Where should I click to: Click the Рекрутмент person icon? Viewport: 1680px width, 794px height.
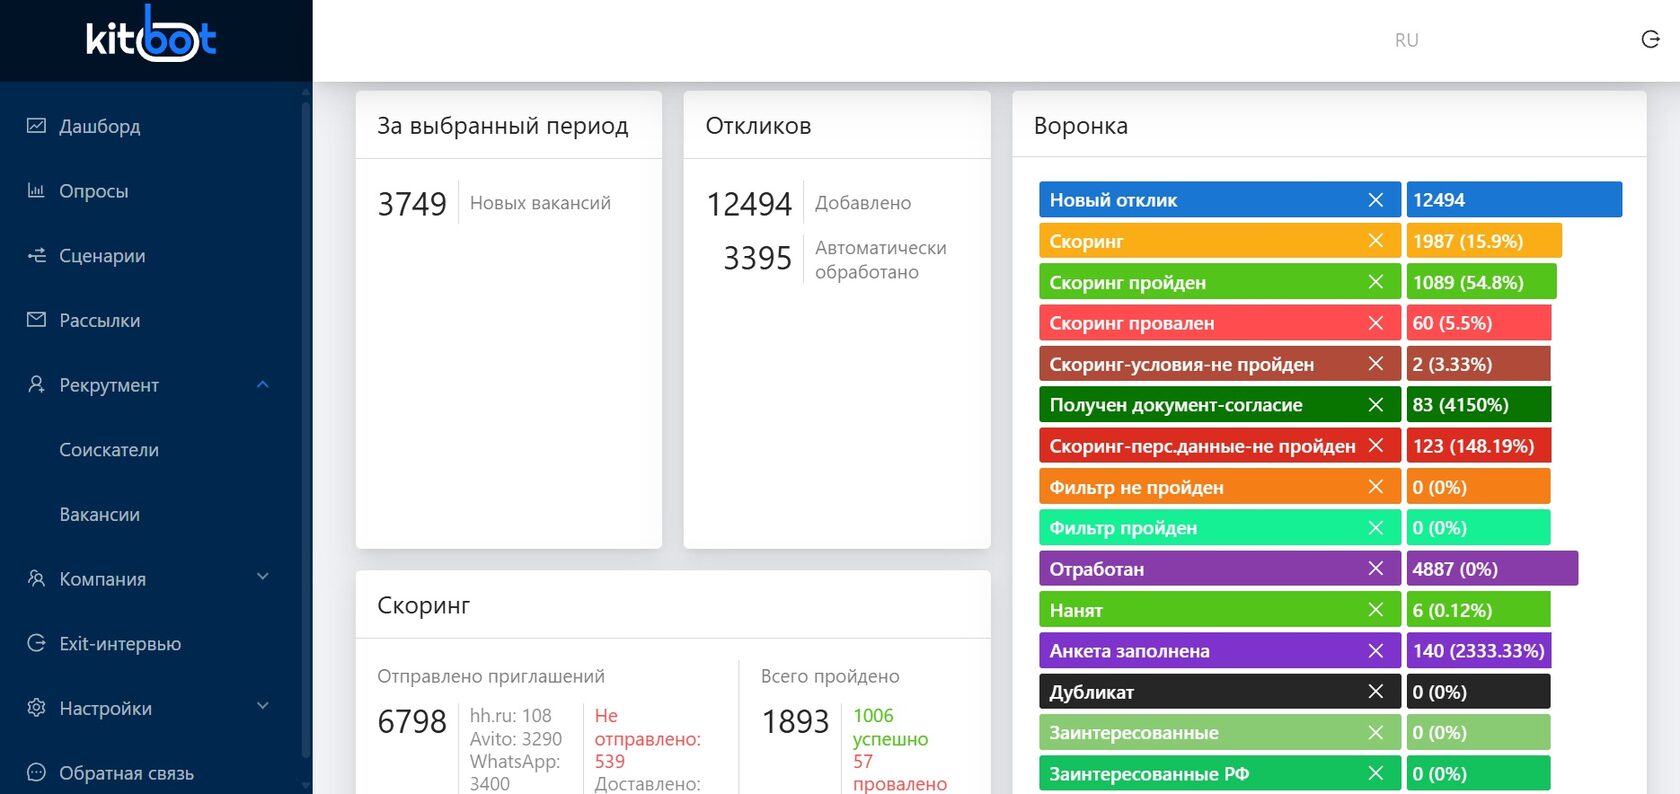(36, 384)
